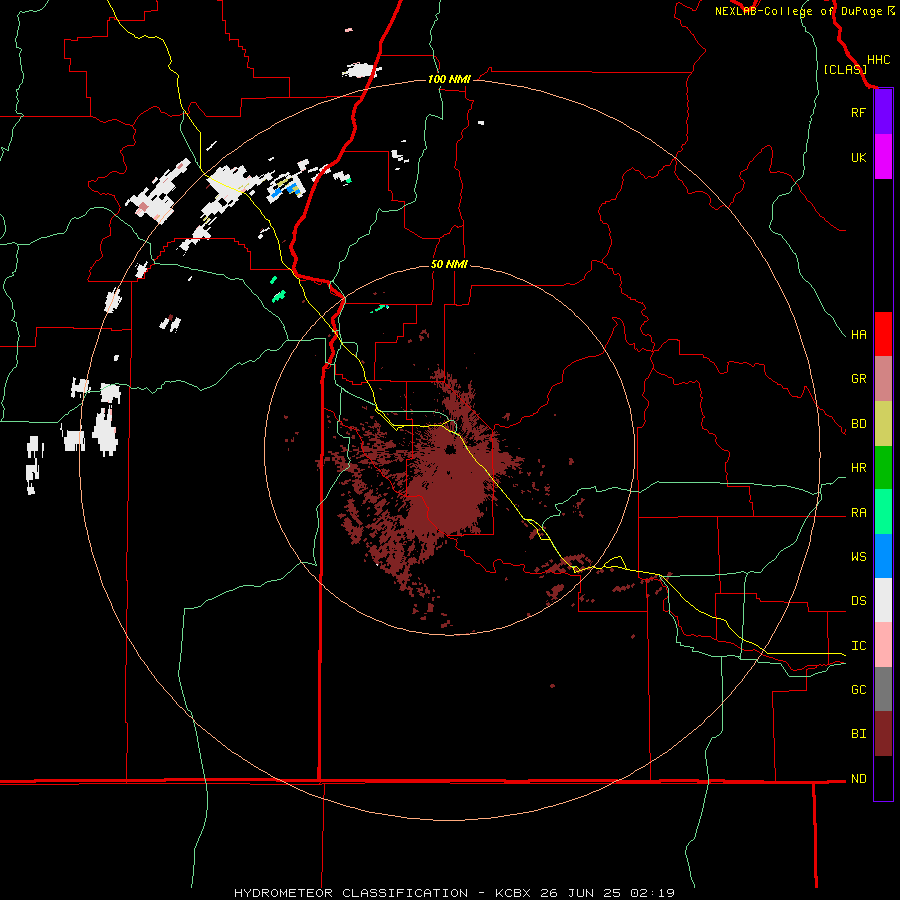Pick the dusty pink GR legend swatch
Image resolution: width=900 pixels, height=900 pixels.
883,379
